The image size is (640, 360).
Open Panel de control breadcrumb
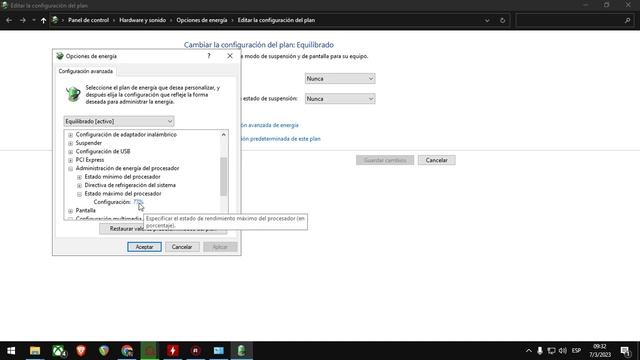point(89,20)
